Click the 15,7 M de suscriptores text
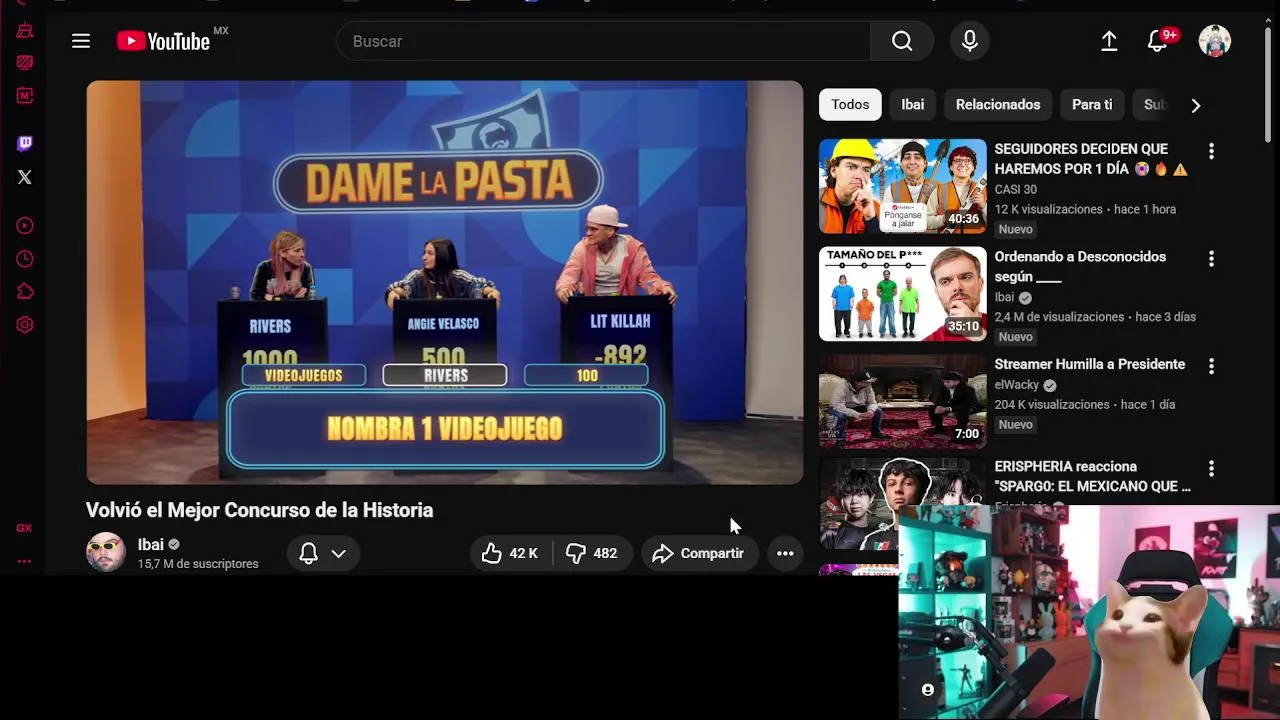 [198, 564]
